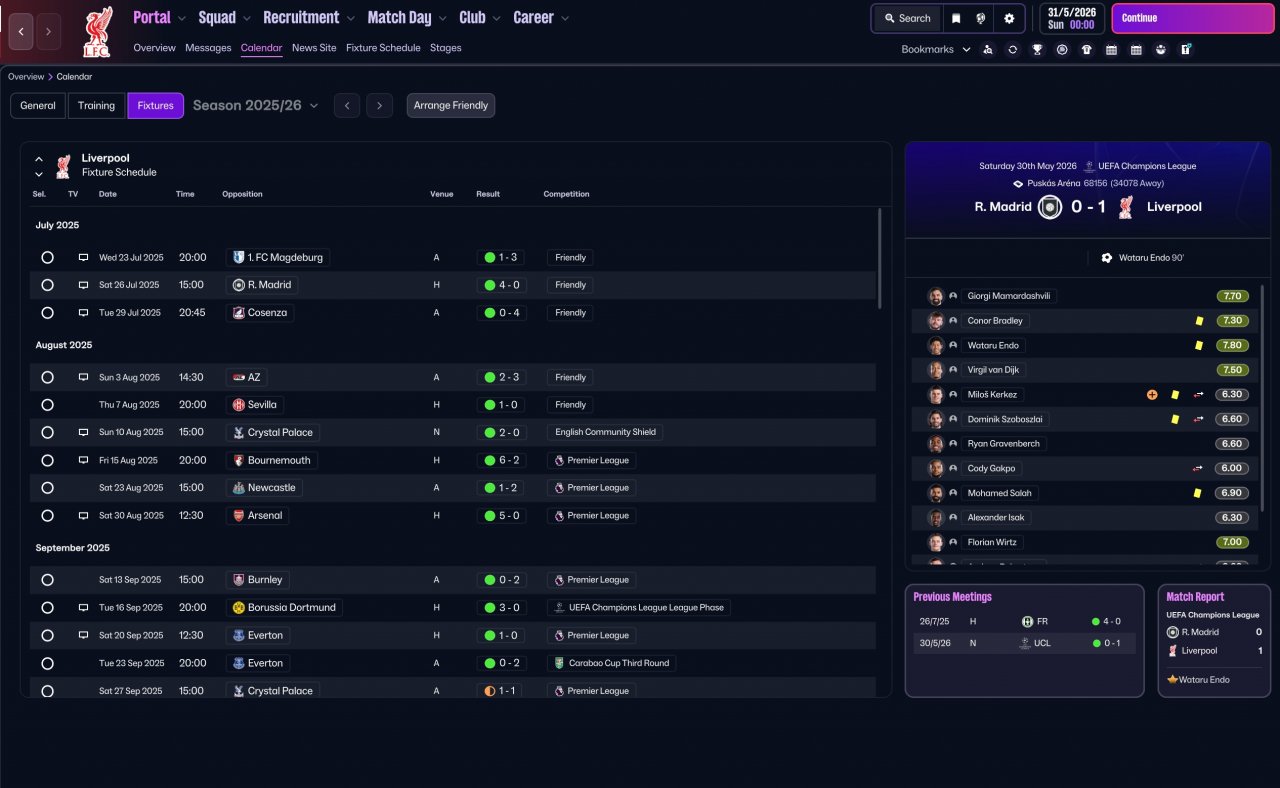Click the kit shirt bookmark icon

coord(1087,49)
